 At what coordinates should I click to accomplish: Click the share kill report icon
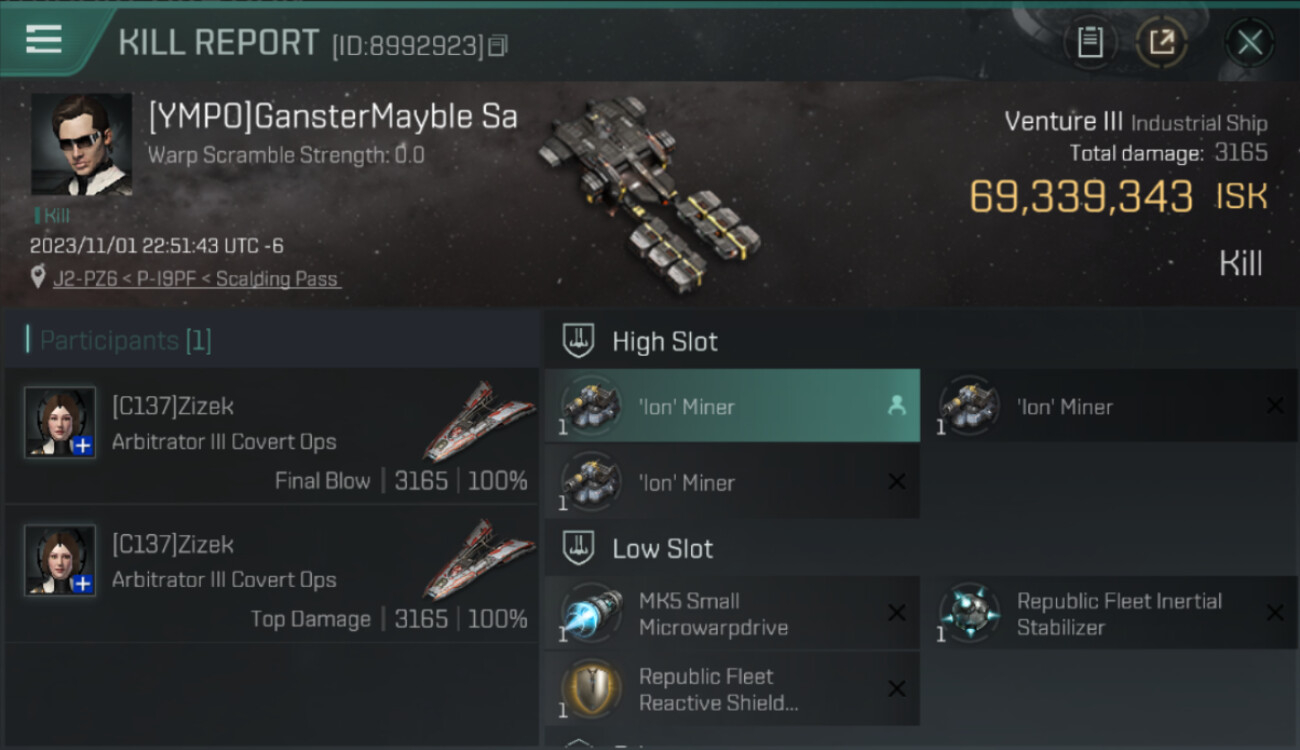(1162, 42)
